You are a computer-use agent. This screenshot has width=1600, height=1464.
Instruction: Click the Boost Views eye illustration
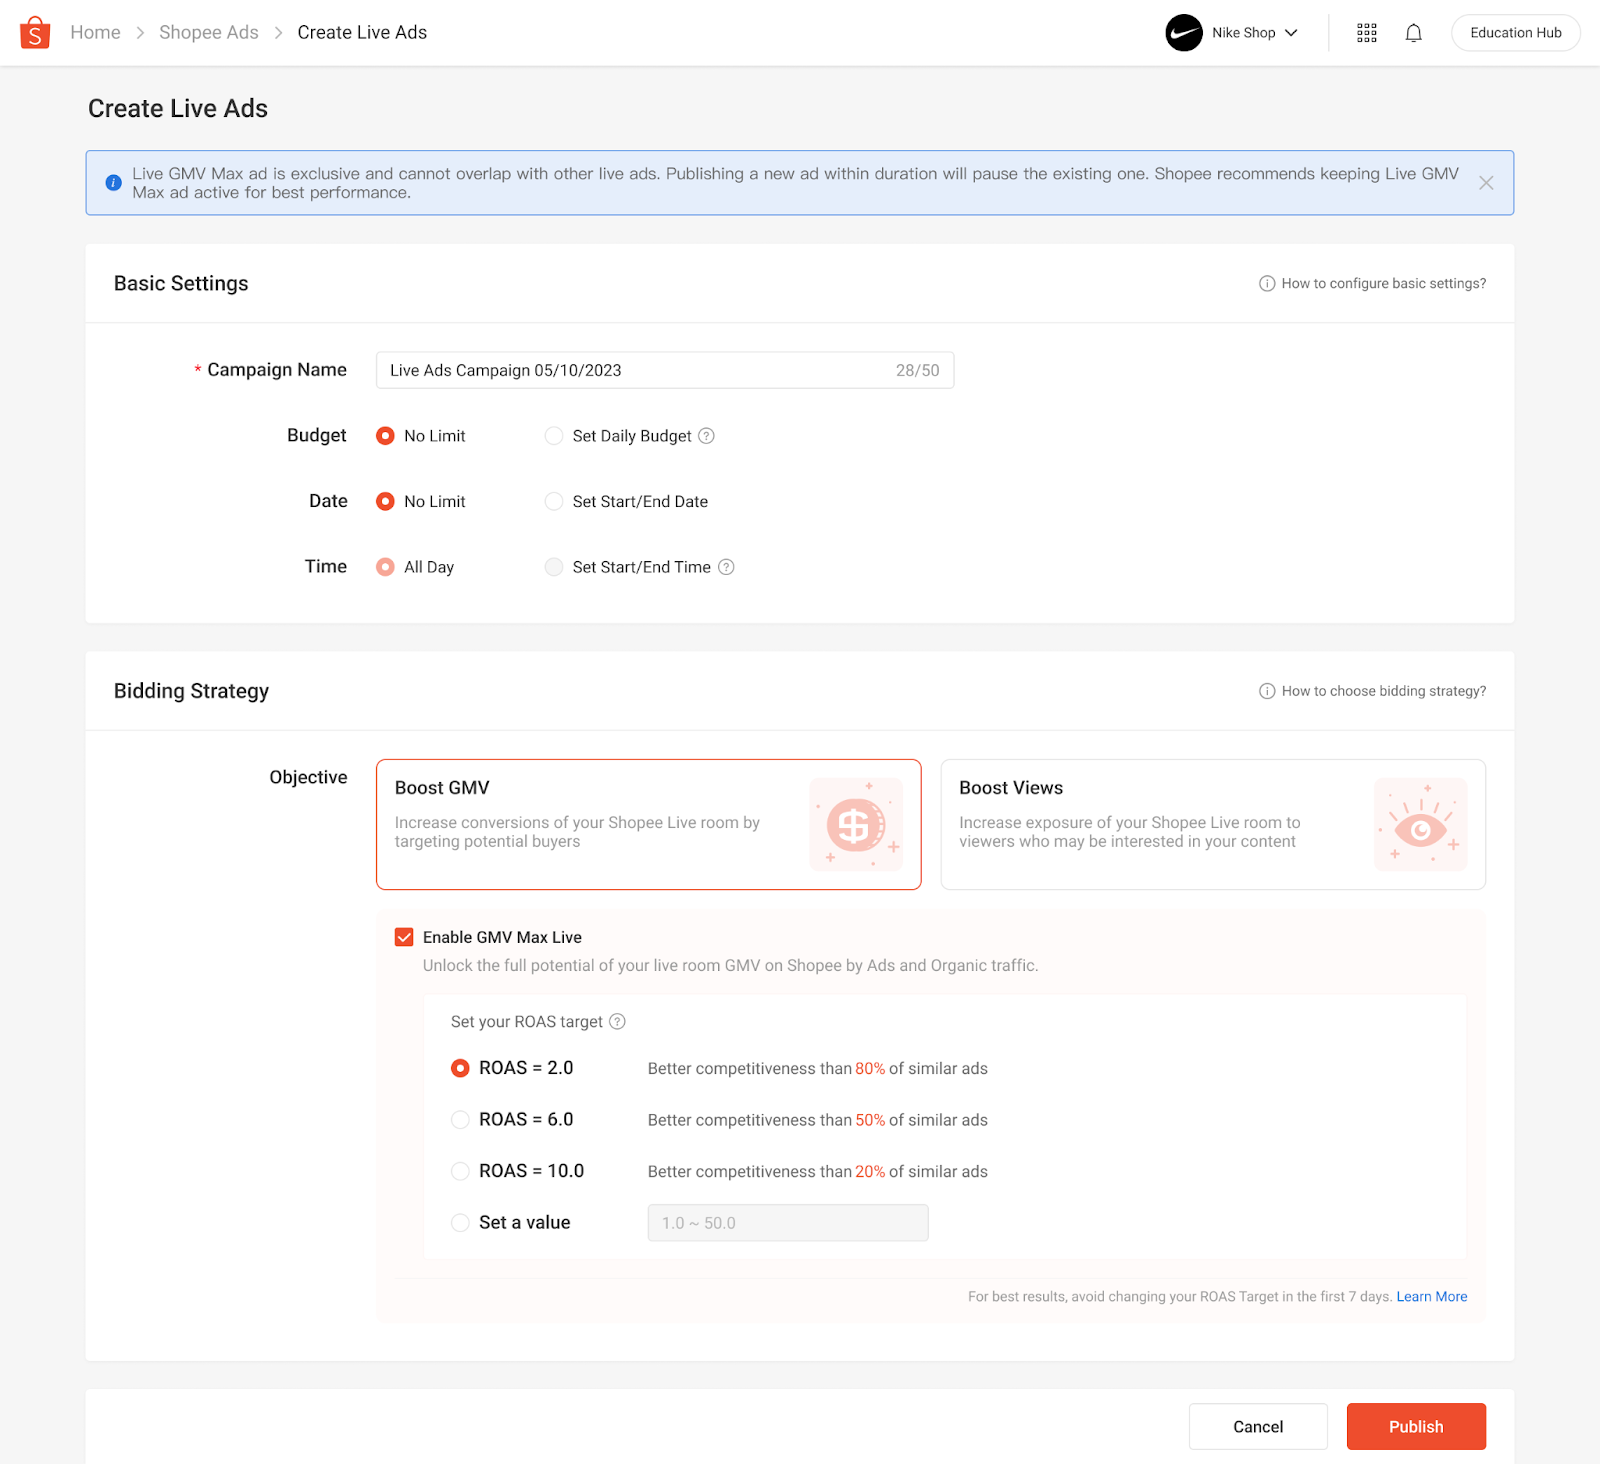[1420, 825]
